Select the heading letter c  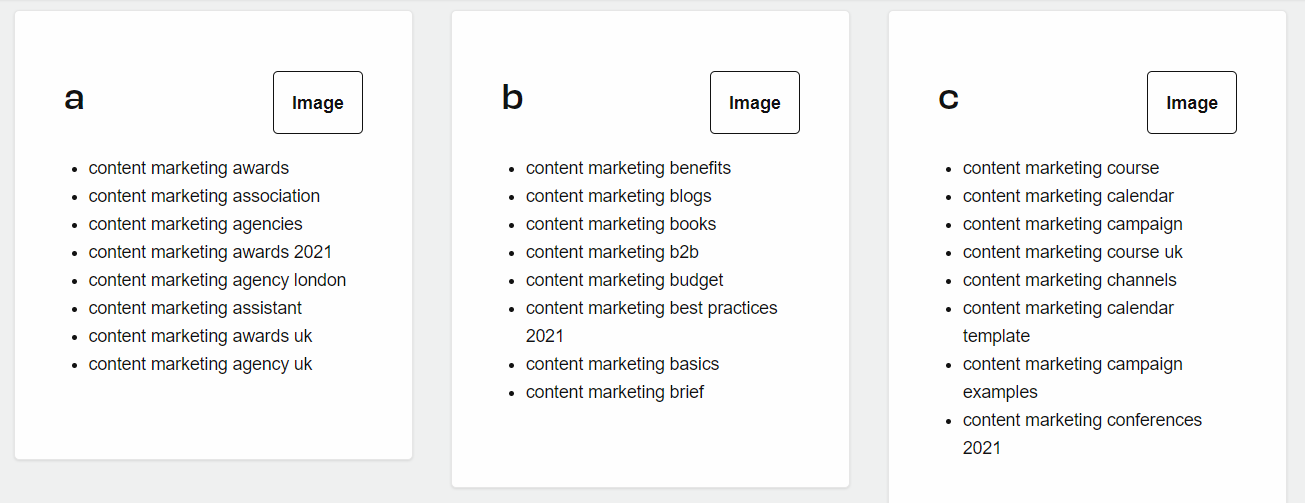pos(949,99)
